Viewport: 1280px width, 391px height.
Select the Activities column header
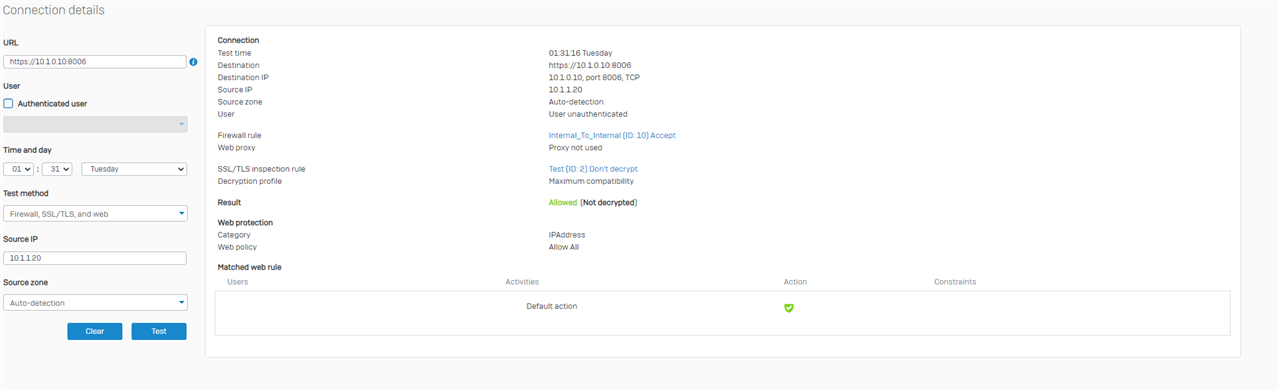522,282
